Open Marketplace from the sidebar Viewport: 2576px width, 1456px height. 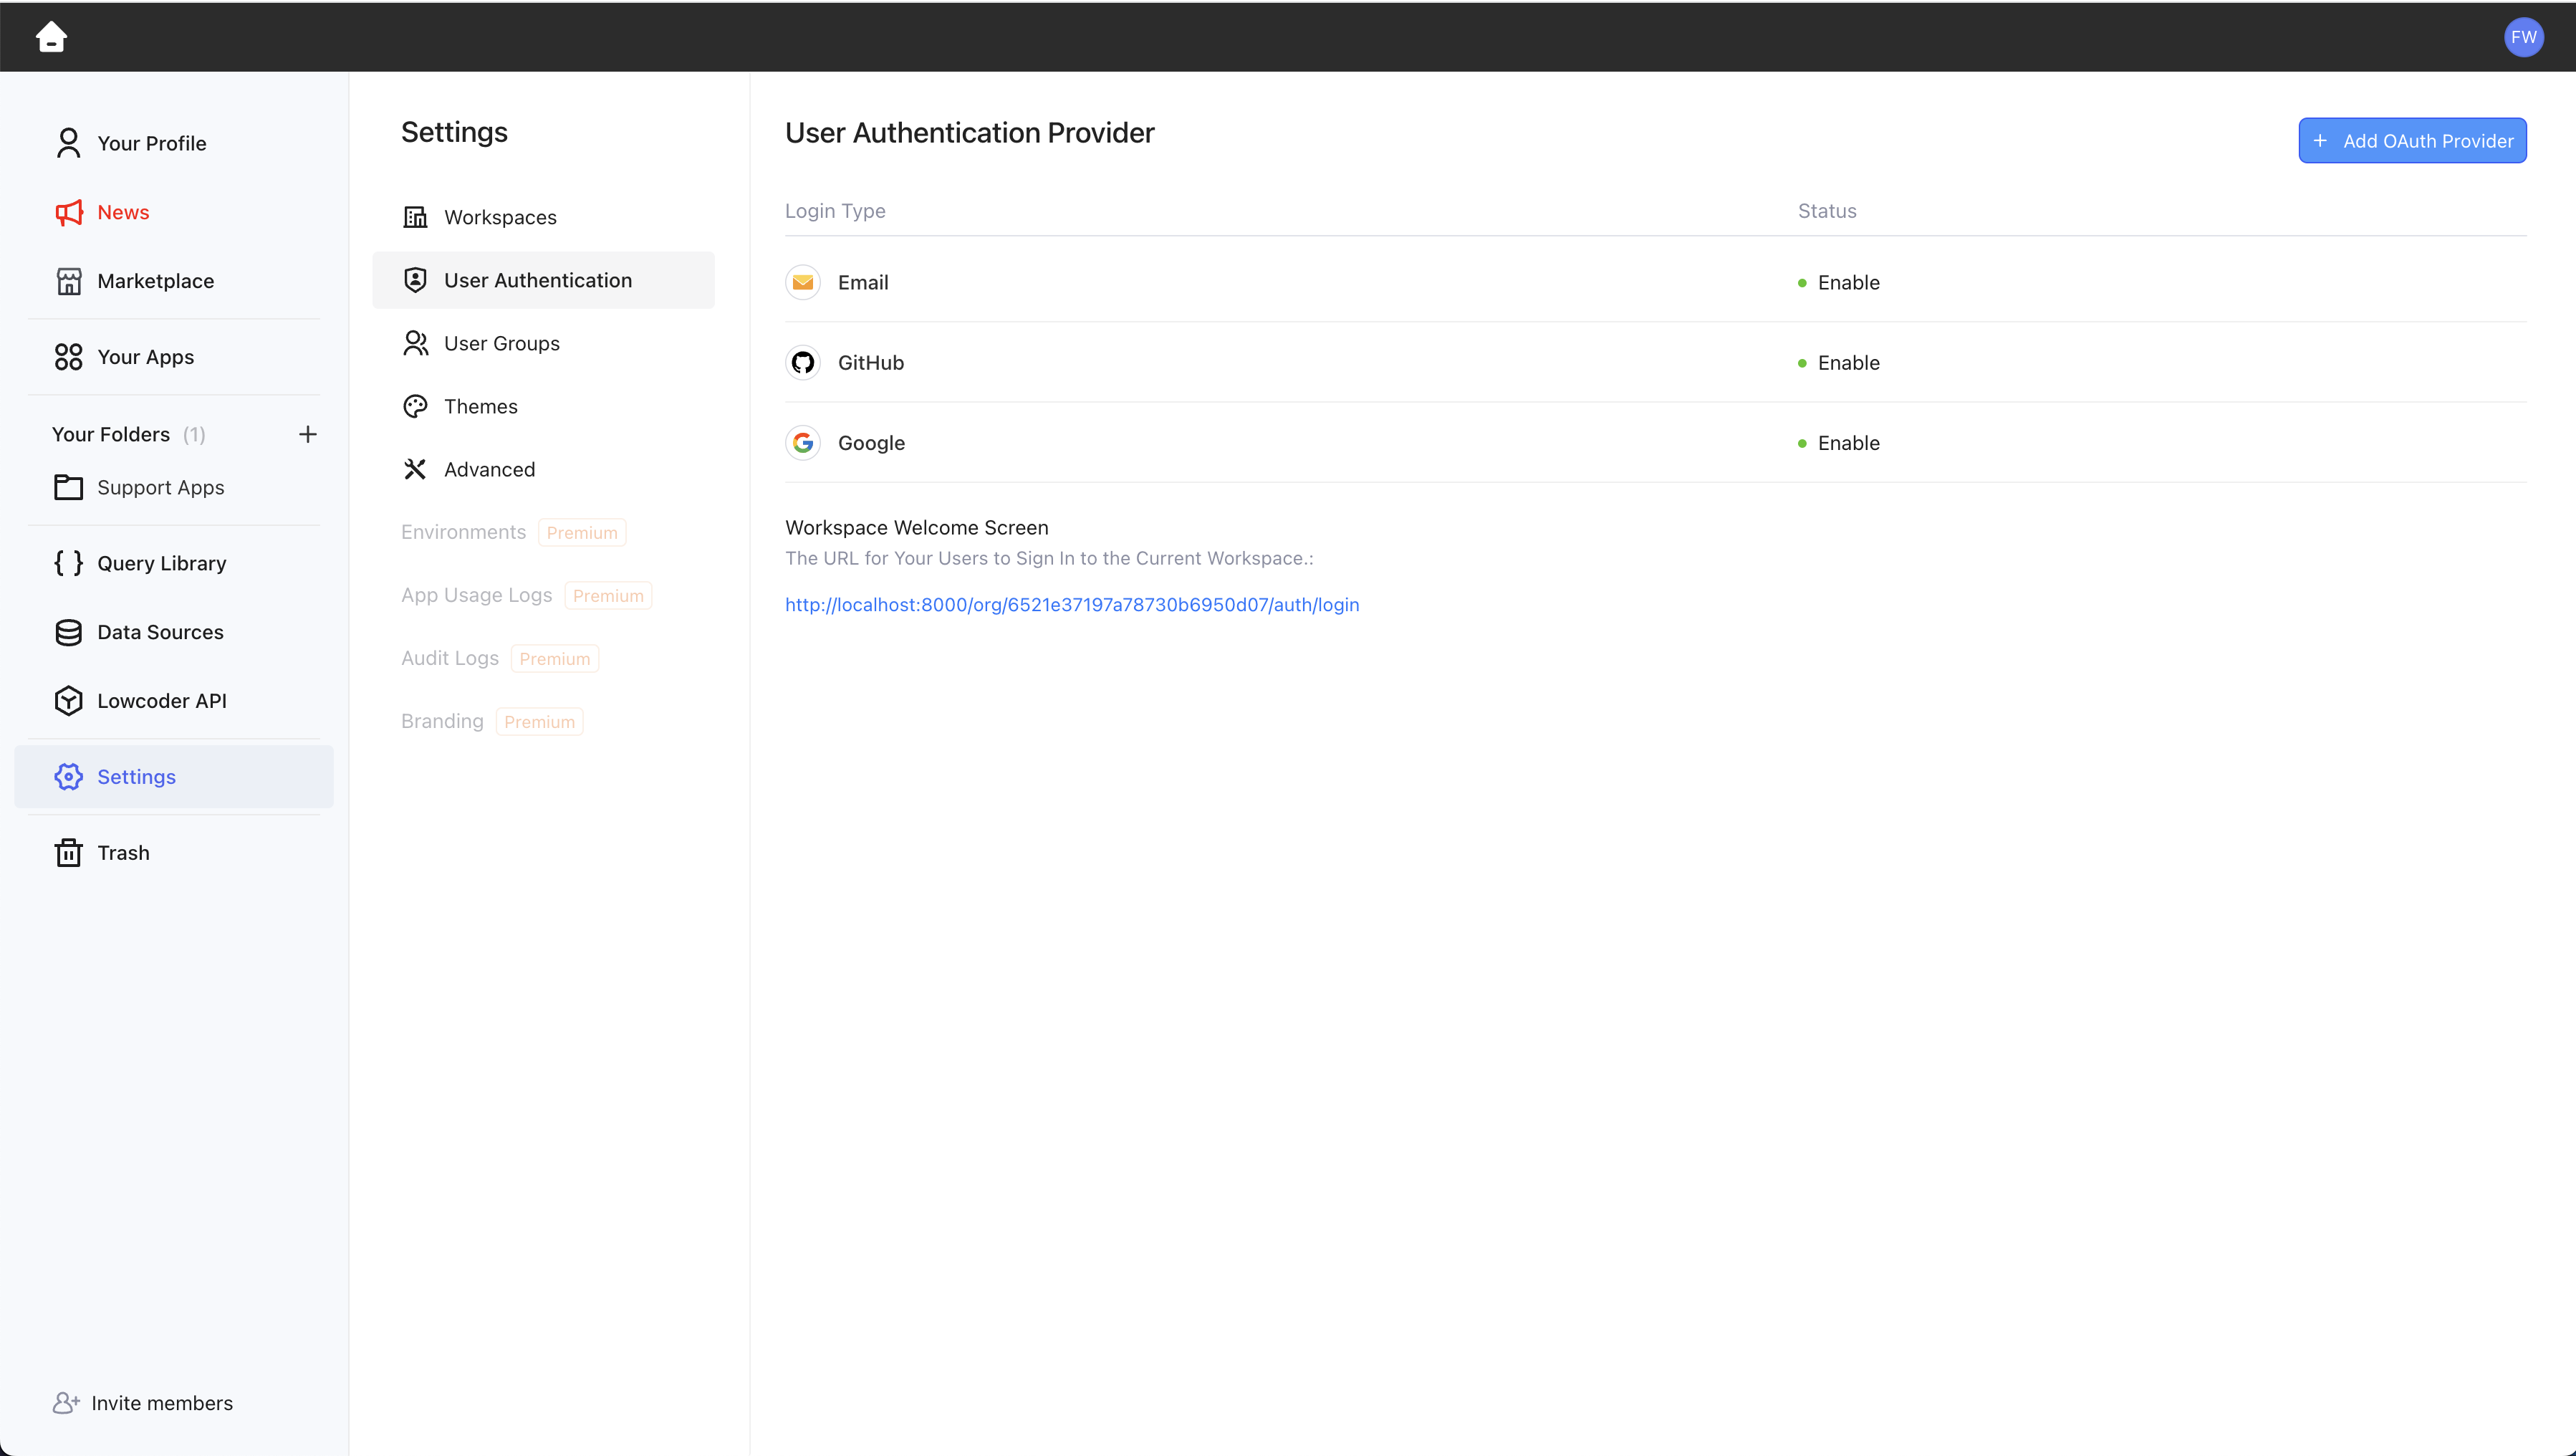point(155,281)
